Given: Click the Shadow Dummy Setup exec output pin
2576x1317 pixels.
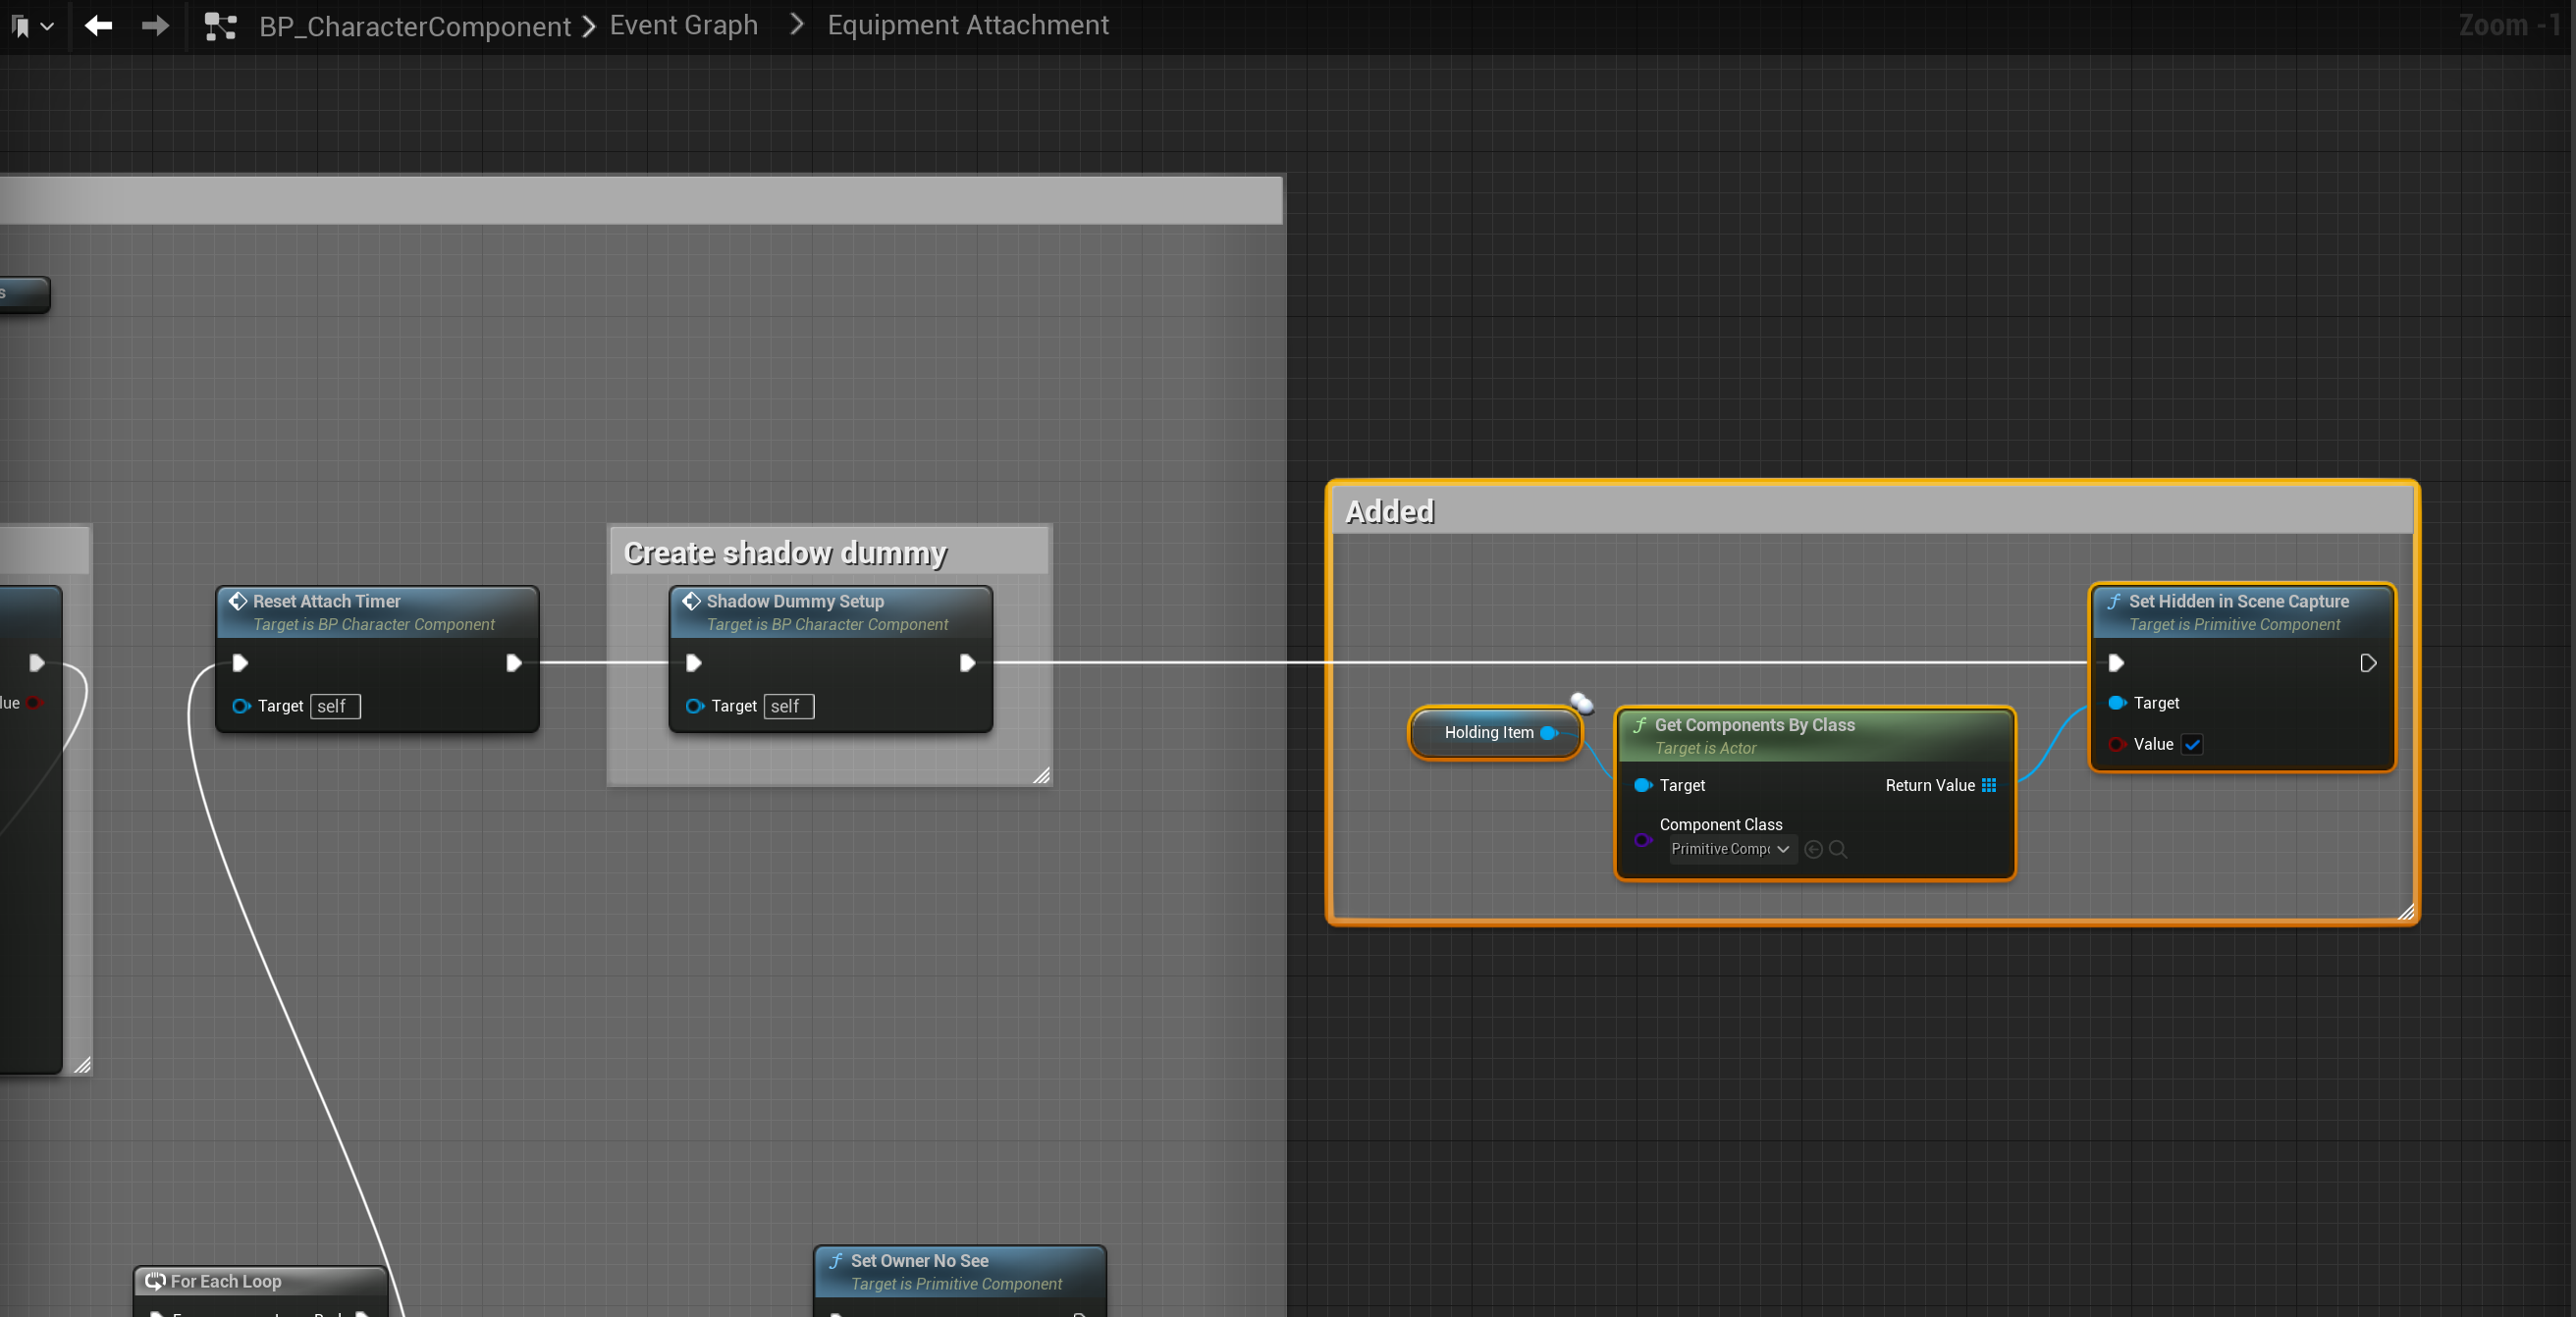Looking at the screenshot, I should [967, 663].
